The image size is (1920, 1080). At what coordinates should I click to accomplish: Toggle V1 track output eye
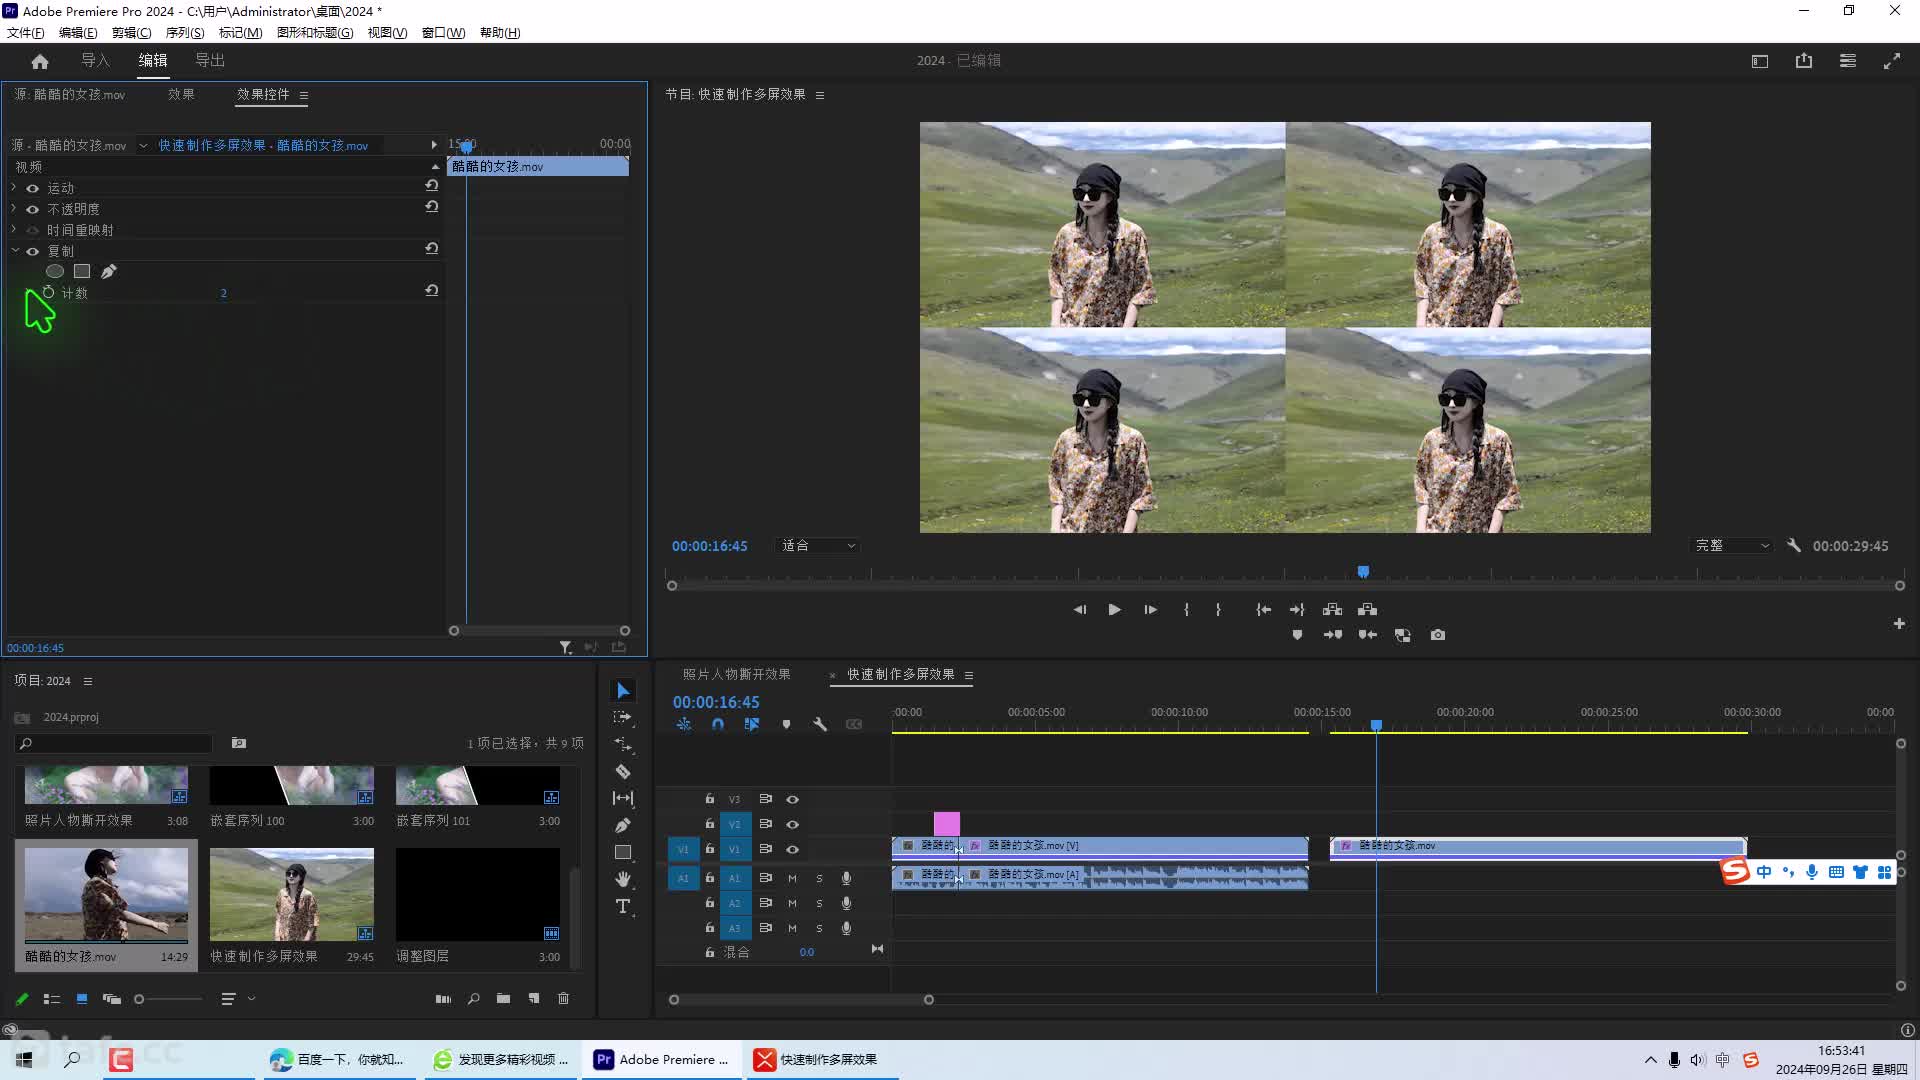(x=792, y=849)
